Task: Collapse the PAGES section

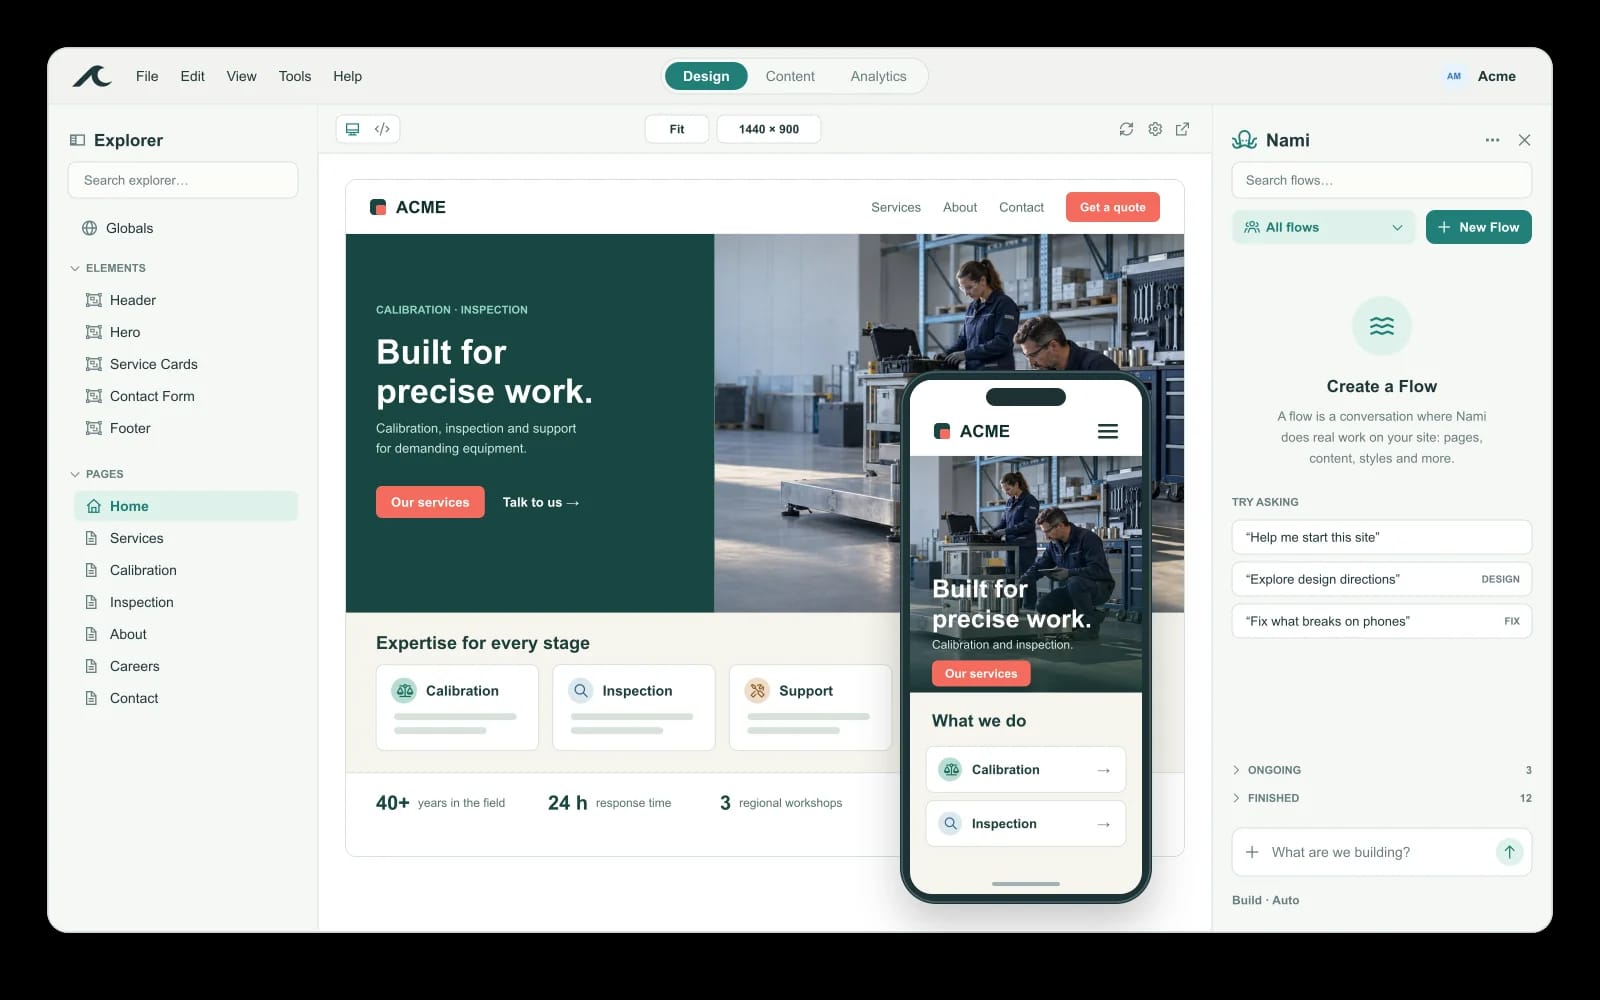Action: pos(97,474)
